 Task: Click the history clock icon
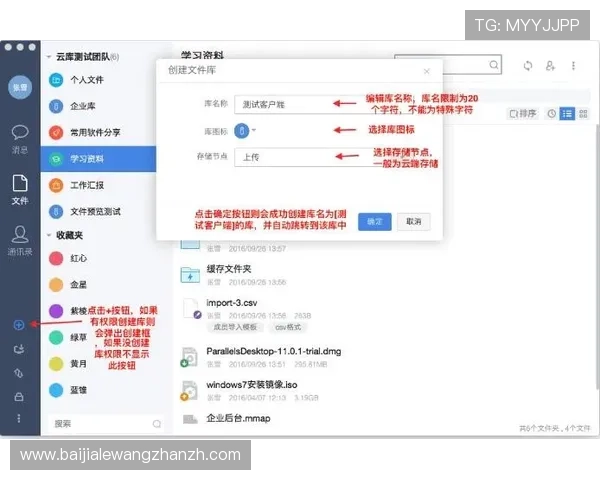[x=551, y=114]
